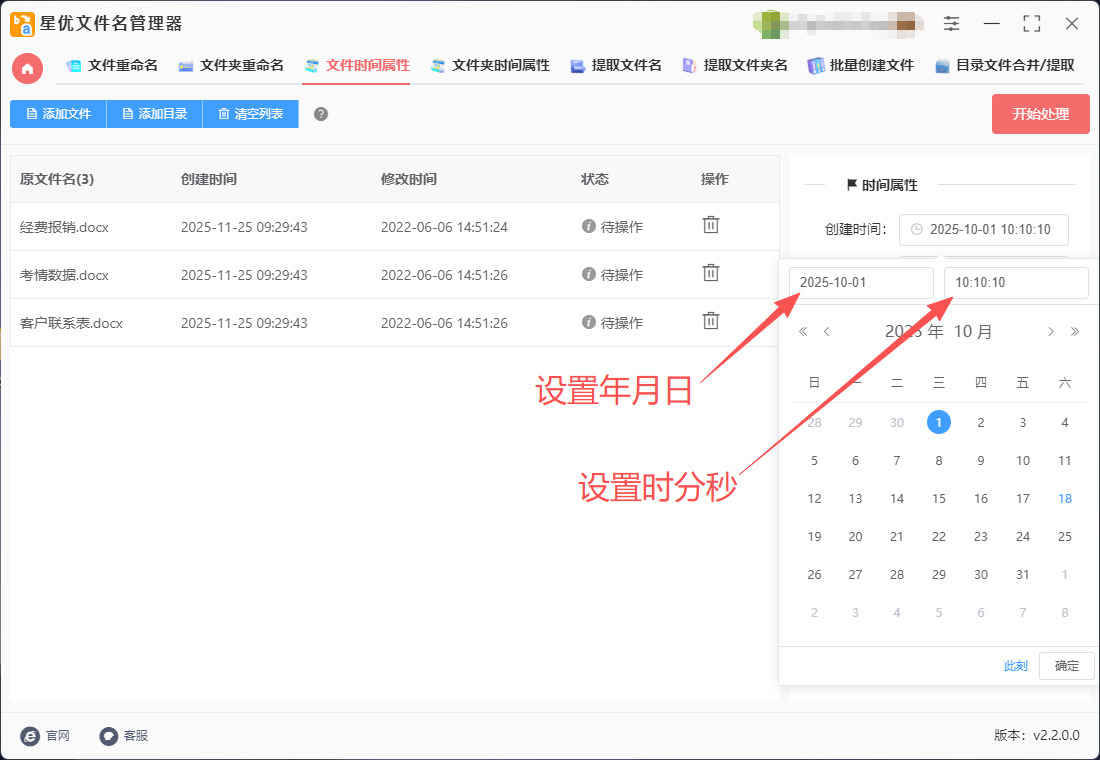1100x760 pixels.
Task: Click the home icon on the toolbar
Action: [26, 68]
